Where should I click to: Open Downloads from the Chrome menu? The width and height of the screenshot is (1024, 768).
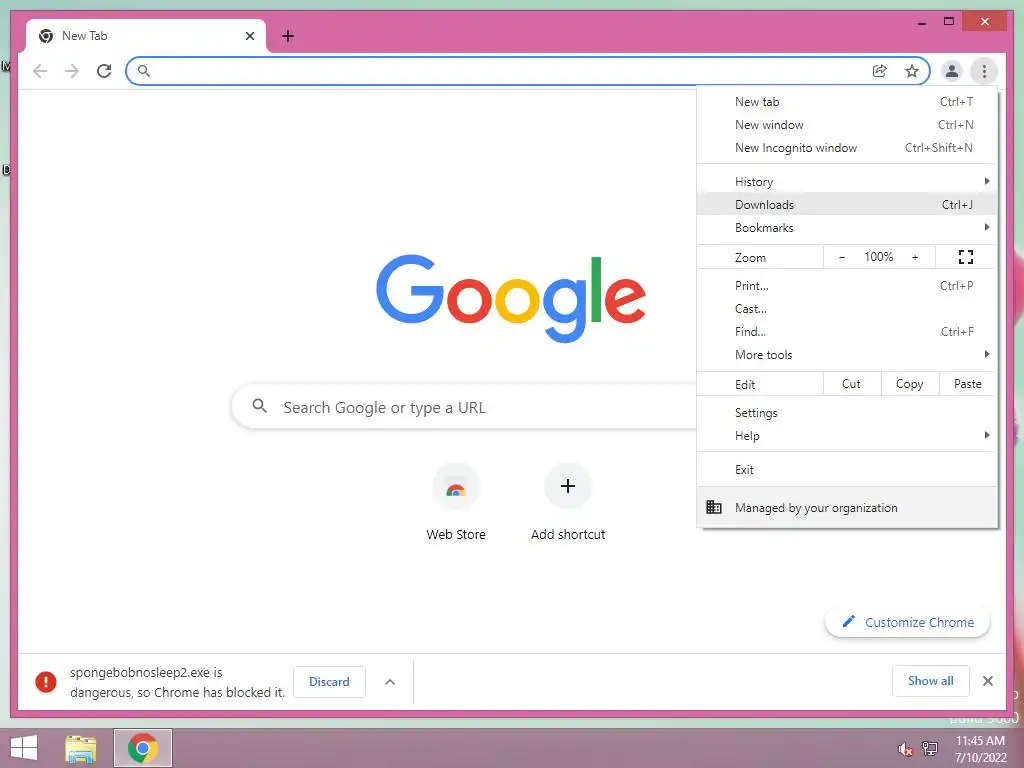pyautogui.click(x=847, y=204)
